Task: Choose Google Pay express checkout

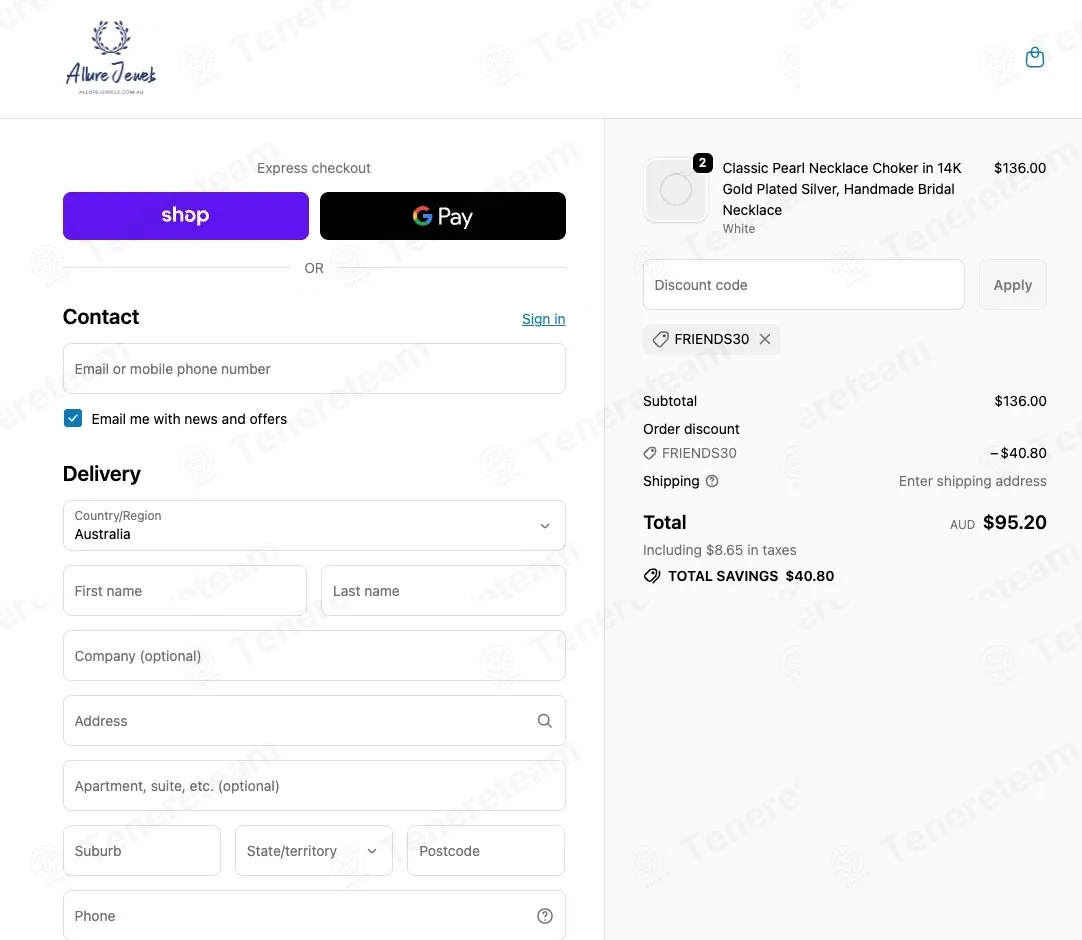Action: coord(442,216)
